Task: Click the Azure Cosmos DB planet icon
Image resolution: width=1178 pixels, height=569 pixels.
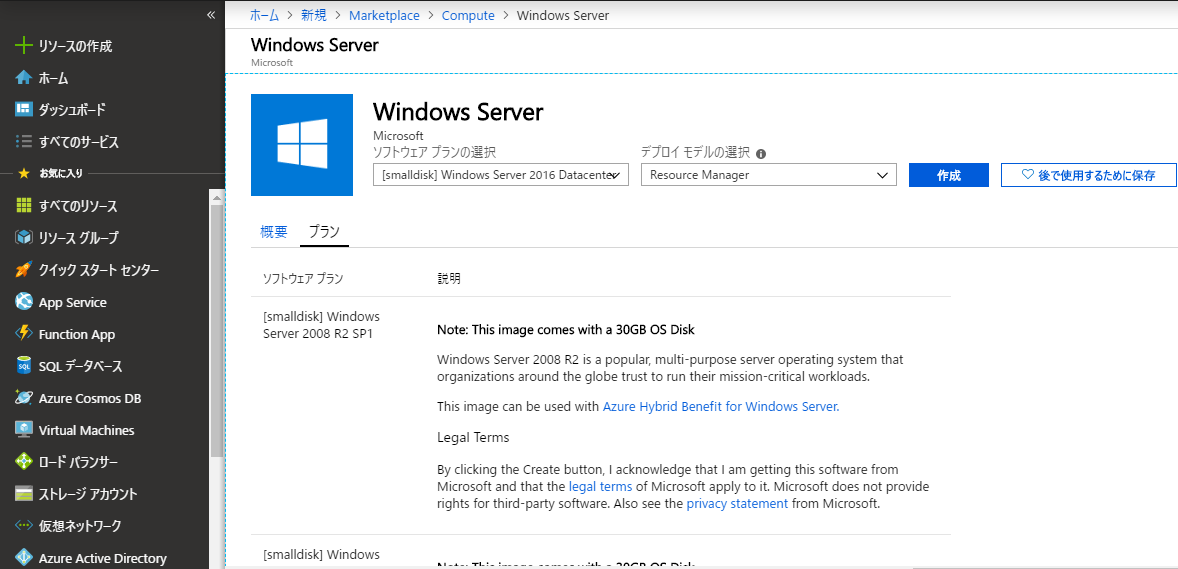Action: click(24, 398)
